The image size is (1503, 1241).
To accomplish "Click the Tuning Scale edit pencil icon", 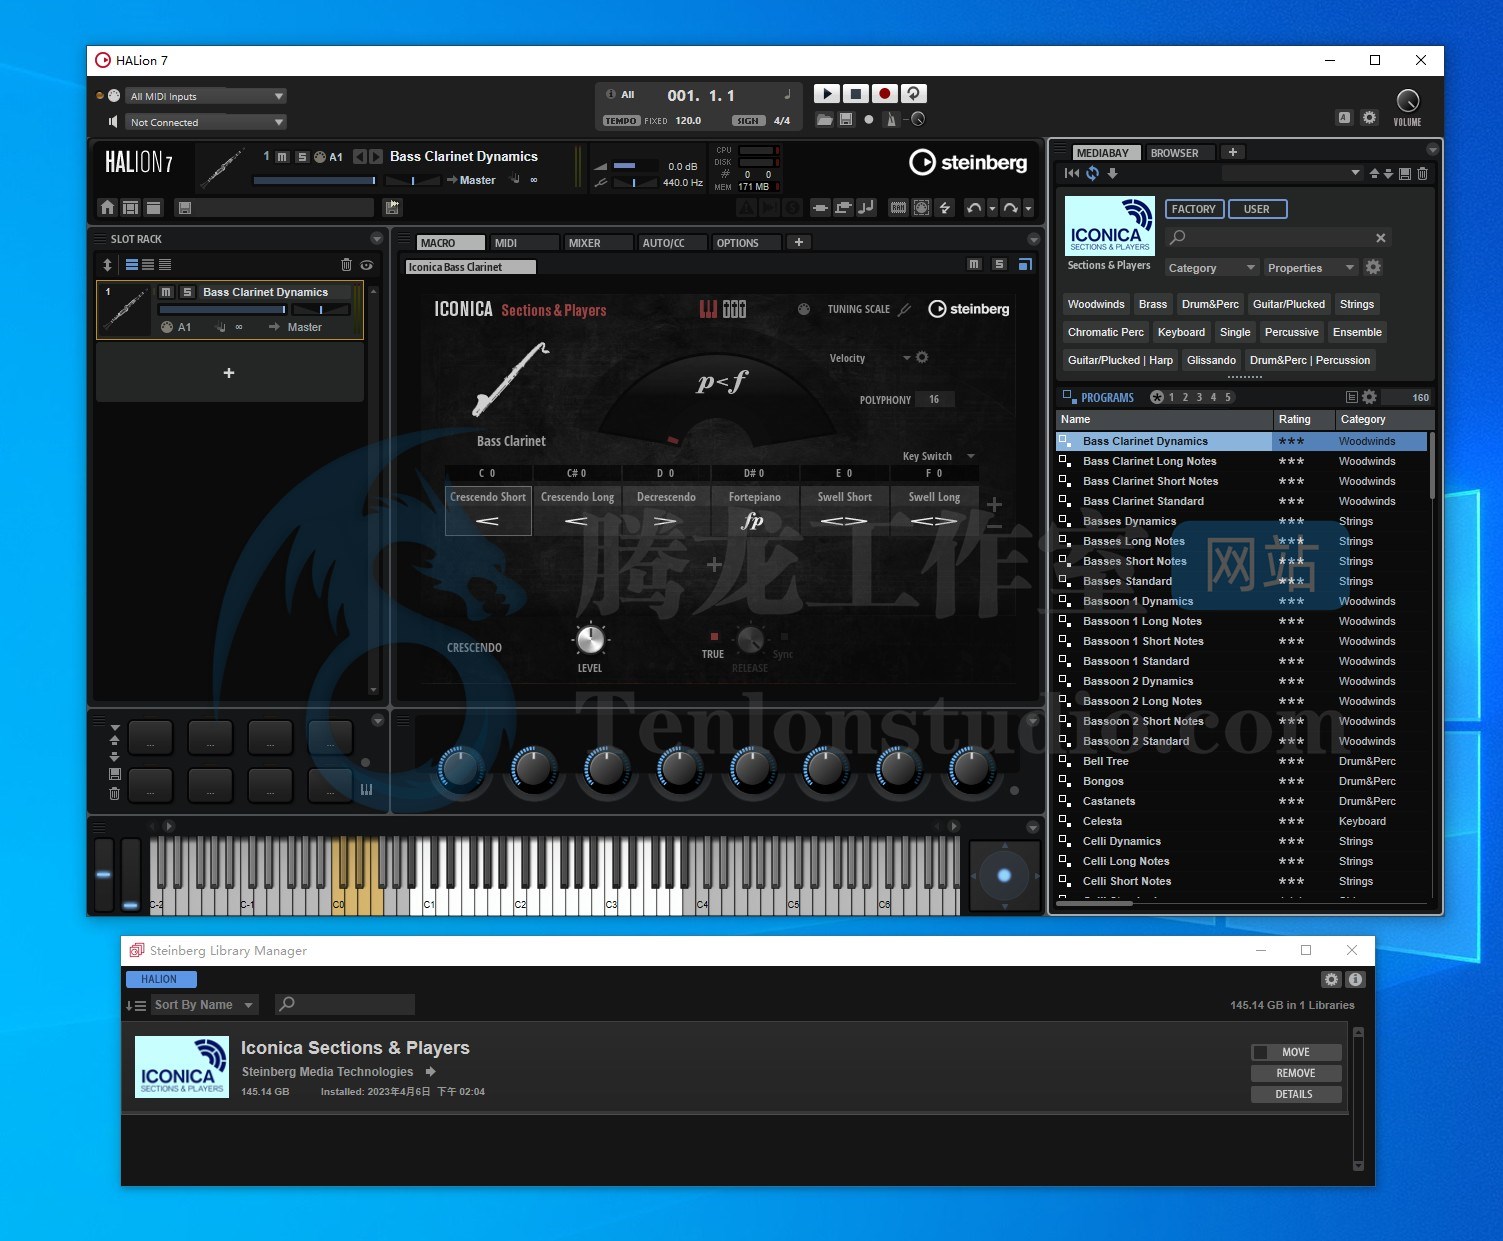I will click(904, 309).
